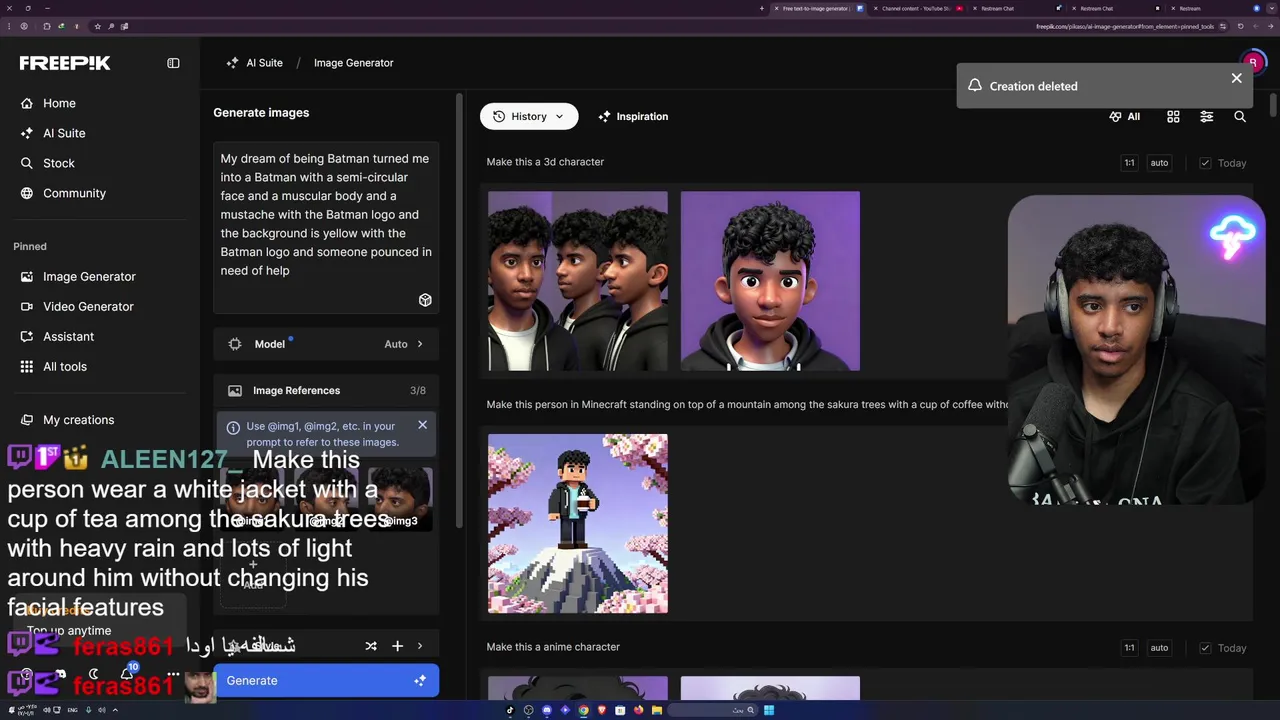The width and height of the screenshot is (1280, 720).
Task: Click the 1:1 ratio tag on anime character row
Action: [1129, 648]
